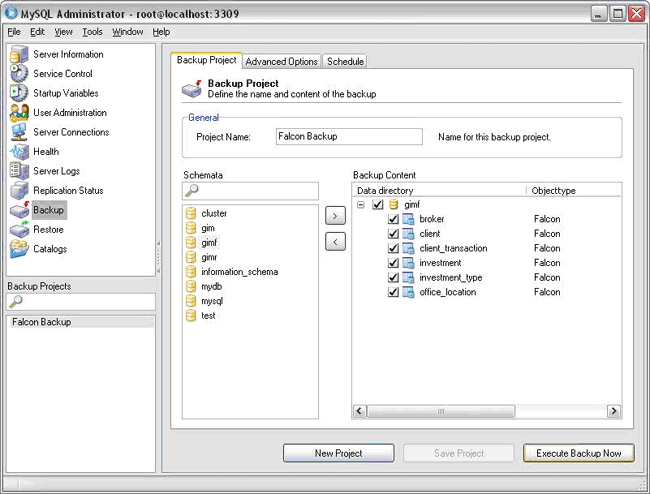Open the Help menu
Image resolution: width=650 pixels, height=494 pixels.
(x=161, y=32)
